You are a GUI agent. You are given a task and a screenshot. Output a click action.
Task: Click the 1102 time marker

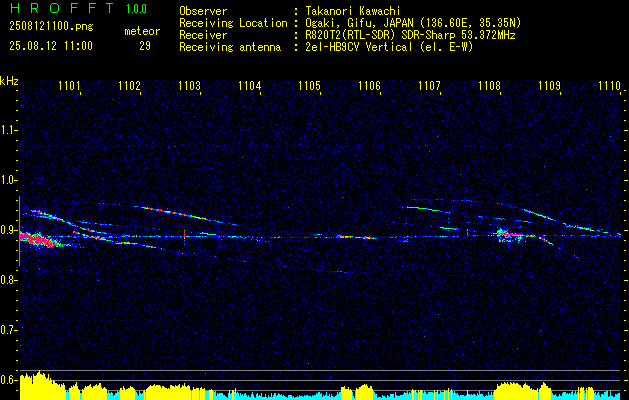click(x=130, y=86)
